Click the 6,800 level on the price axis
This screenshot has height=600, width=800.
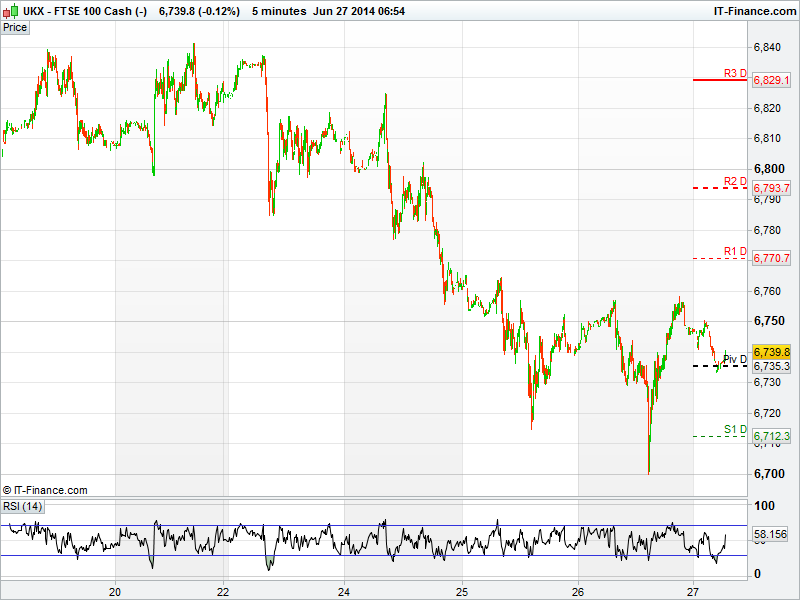(768, 169)
